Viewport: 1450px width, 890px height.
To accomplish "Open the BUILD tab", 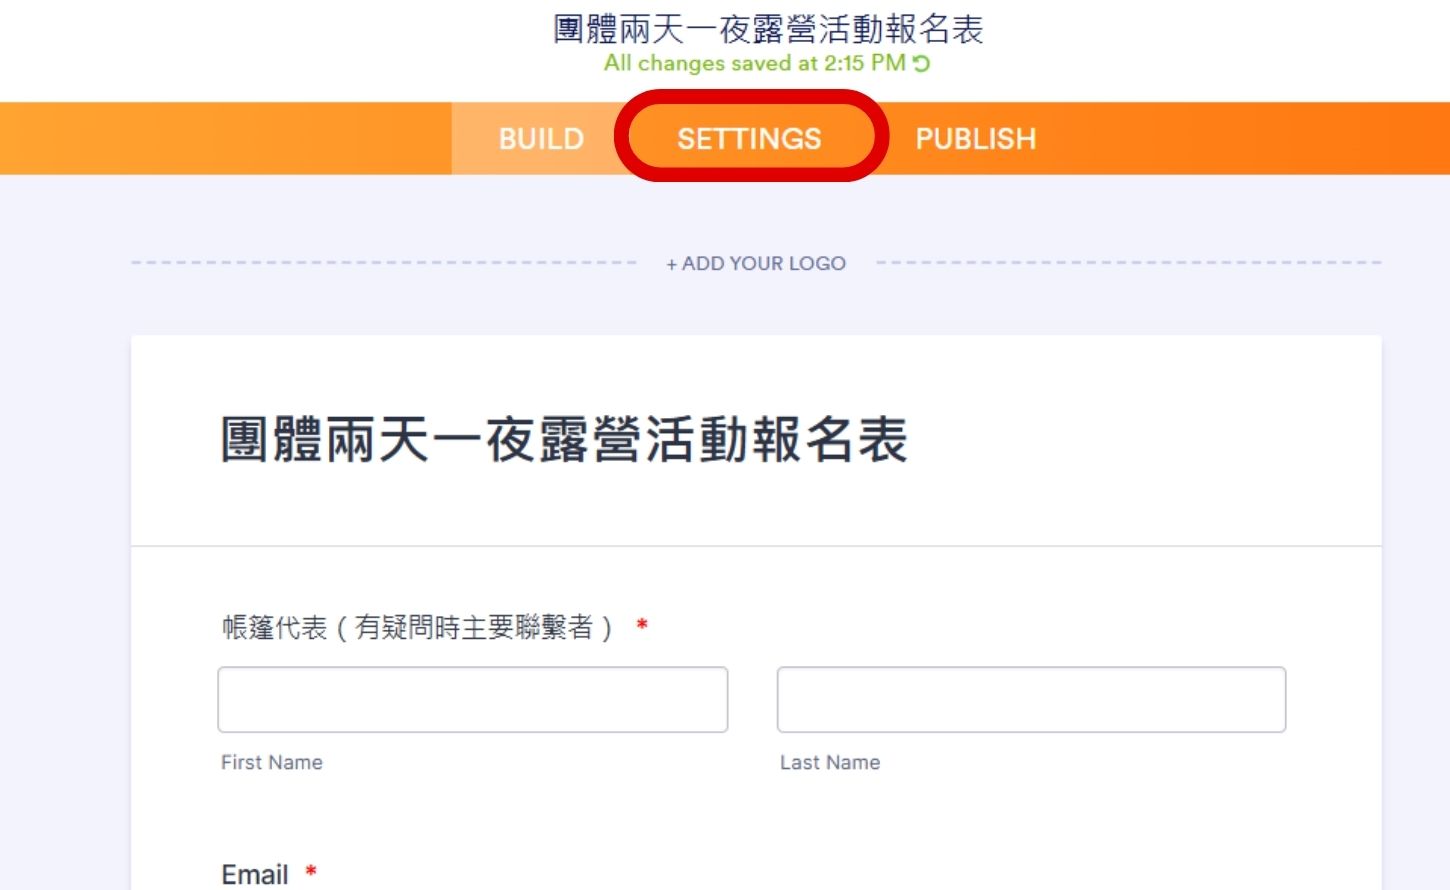I will click(540, 138).
